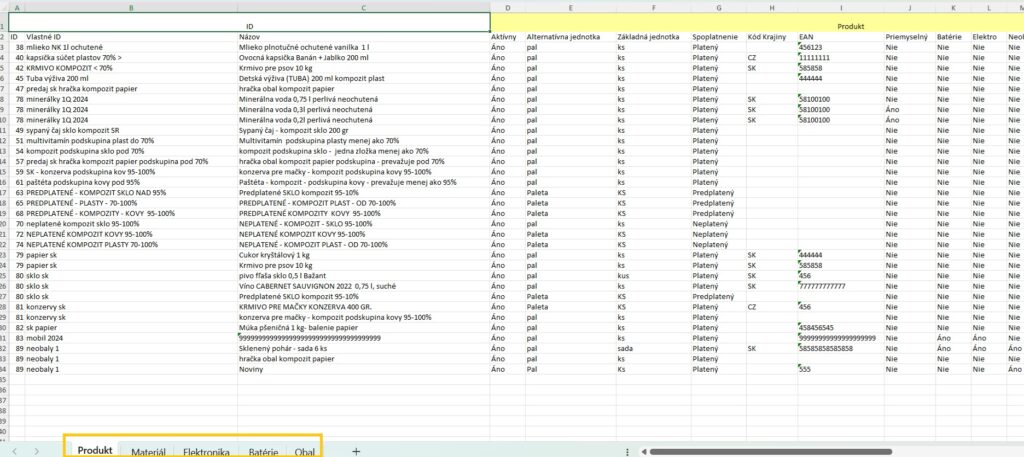Click the horizontal scrollbar left arrow

[641, 452]
